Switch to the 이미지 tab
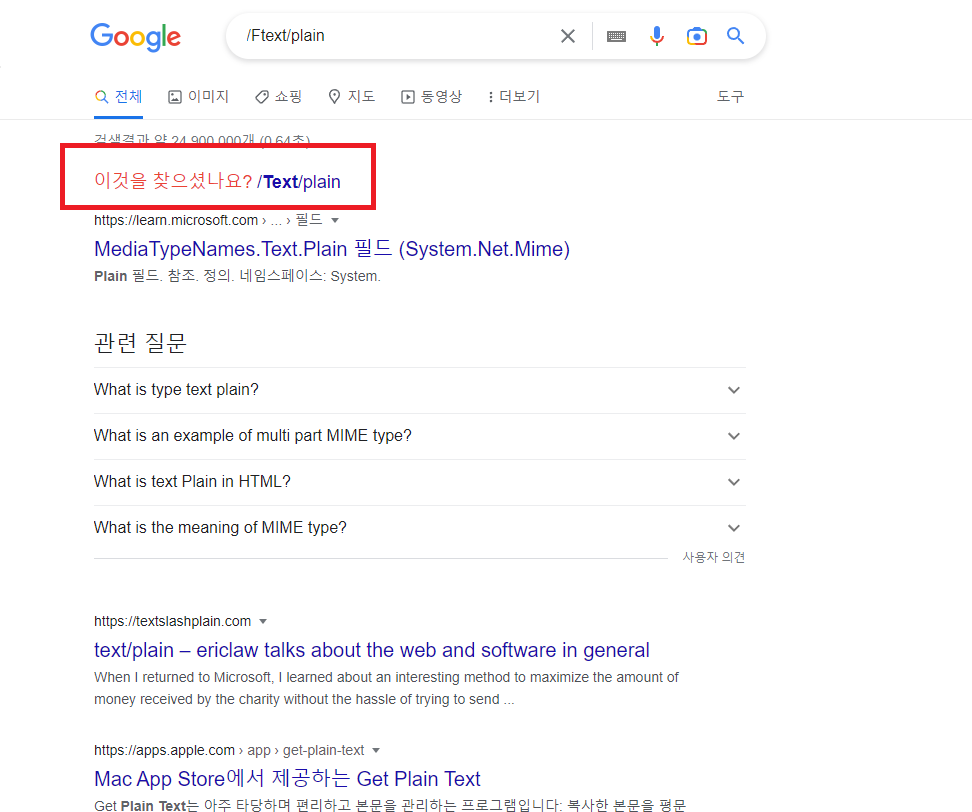The height and width of the screenshot is (812, 972). pyautogui.click(x=198, y=97)
